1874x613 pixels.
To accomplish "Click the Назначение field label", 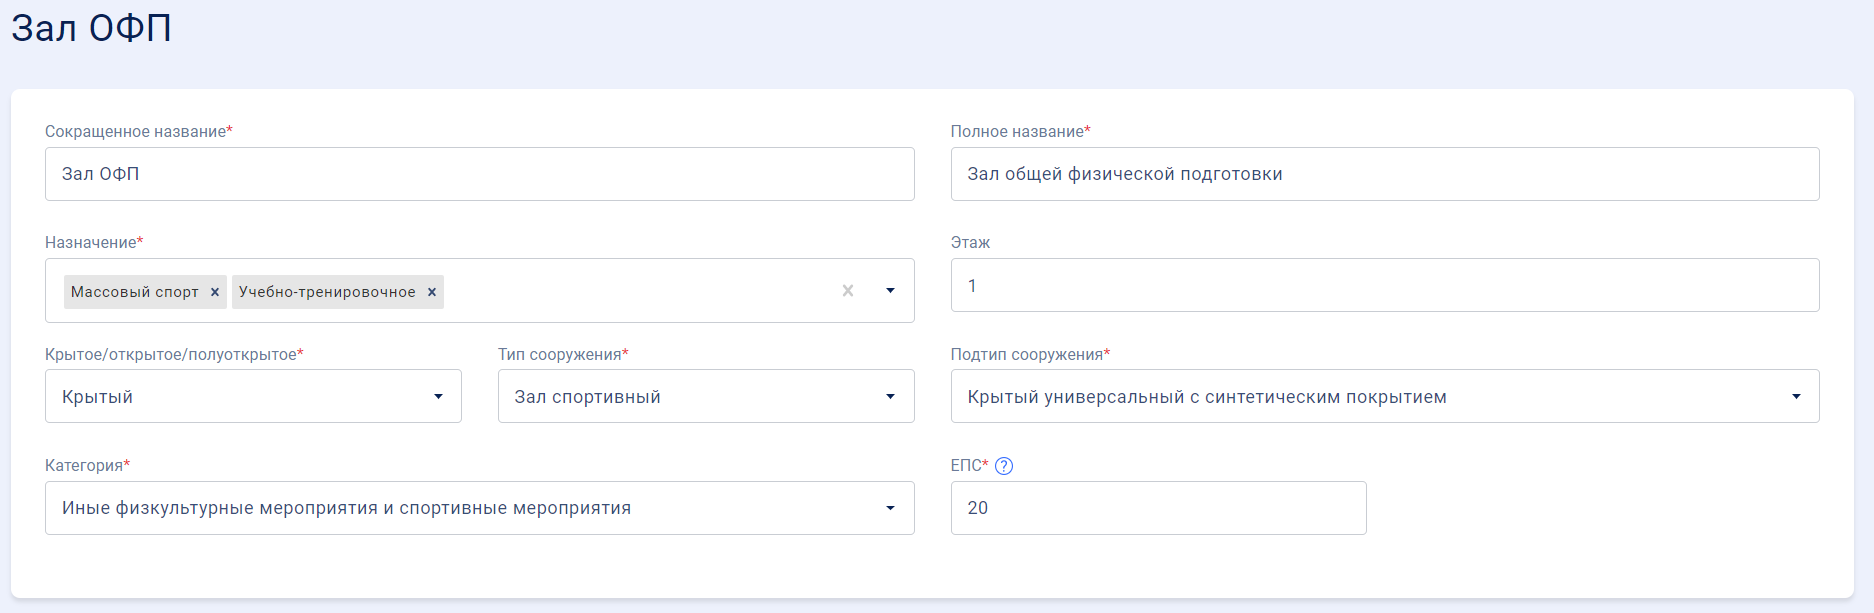I will [x=94, y=243].
